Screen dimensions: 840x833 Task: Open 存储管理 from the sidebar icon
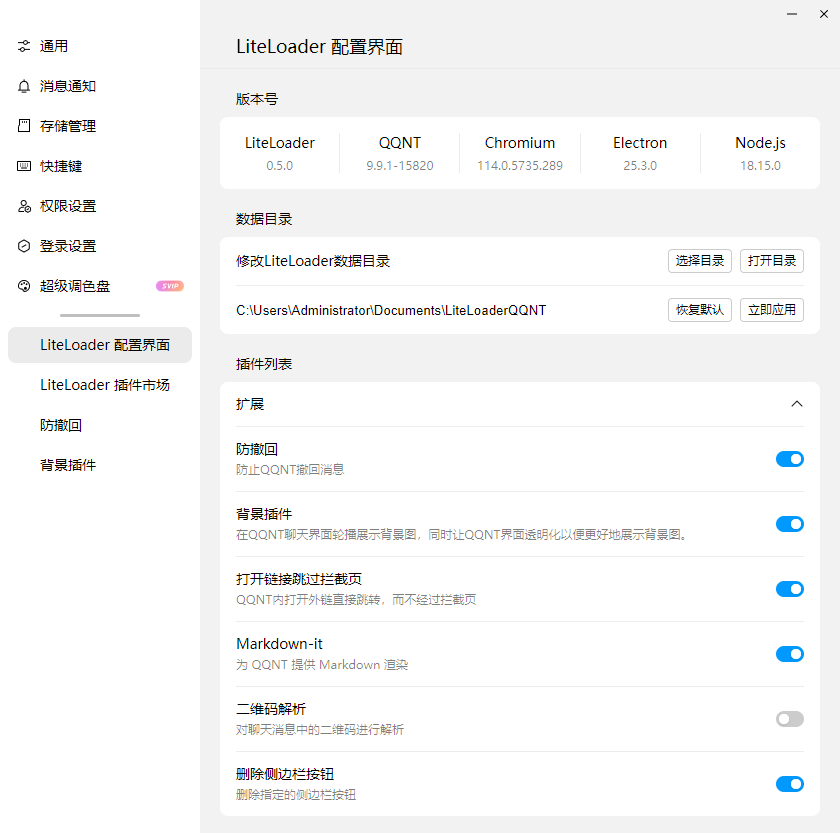[24, 126]
